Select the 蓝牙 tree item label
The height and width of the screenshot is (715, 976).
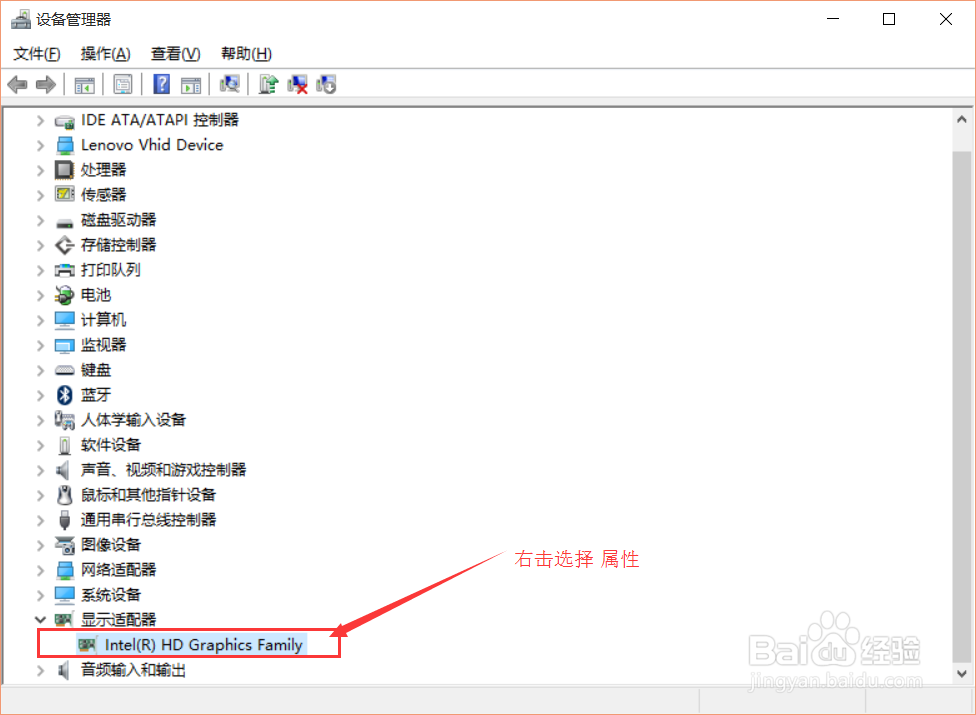click(96, 395)
